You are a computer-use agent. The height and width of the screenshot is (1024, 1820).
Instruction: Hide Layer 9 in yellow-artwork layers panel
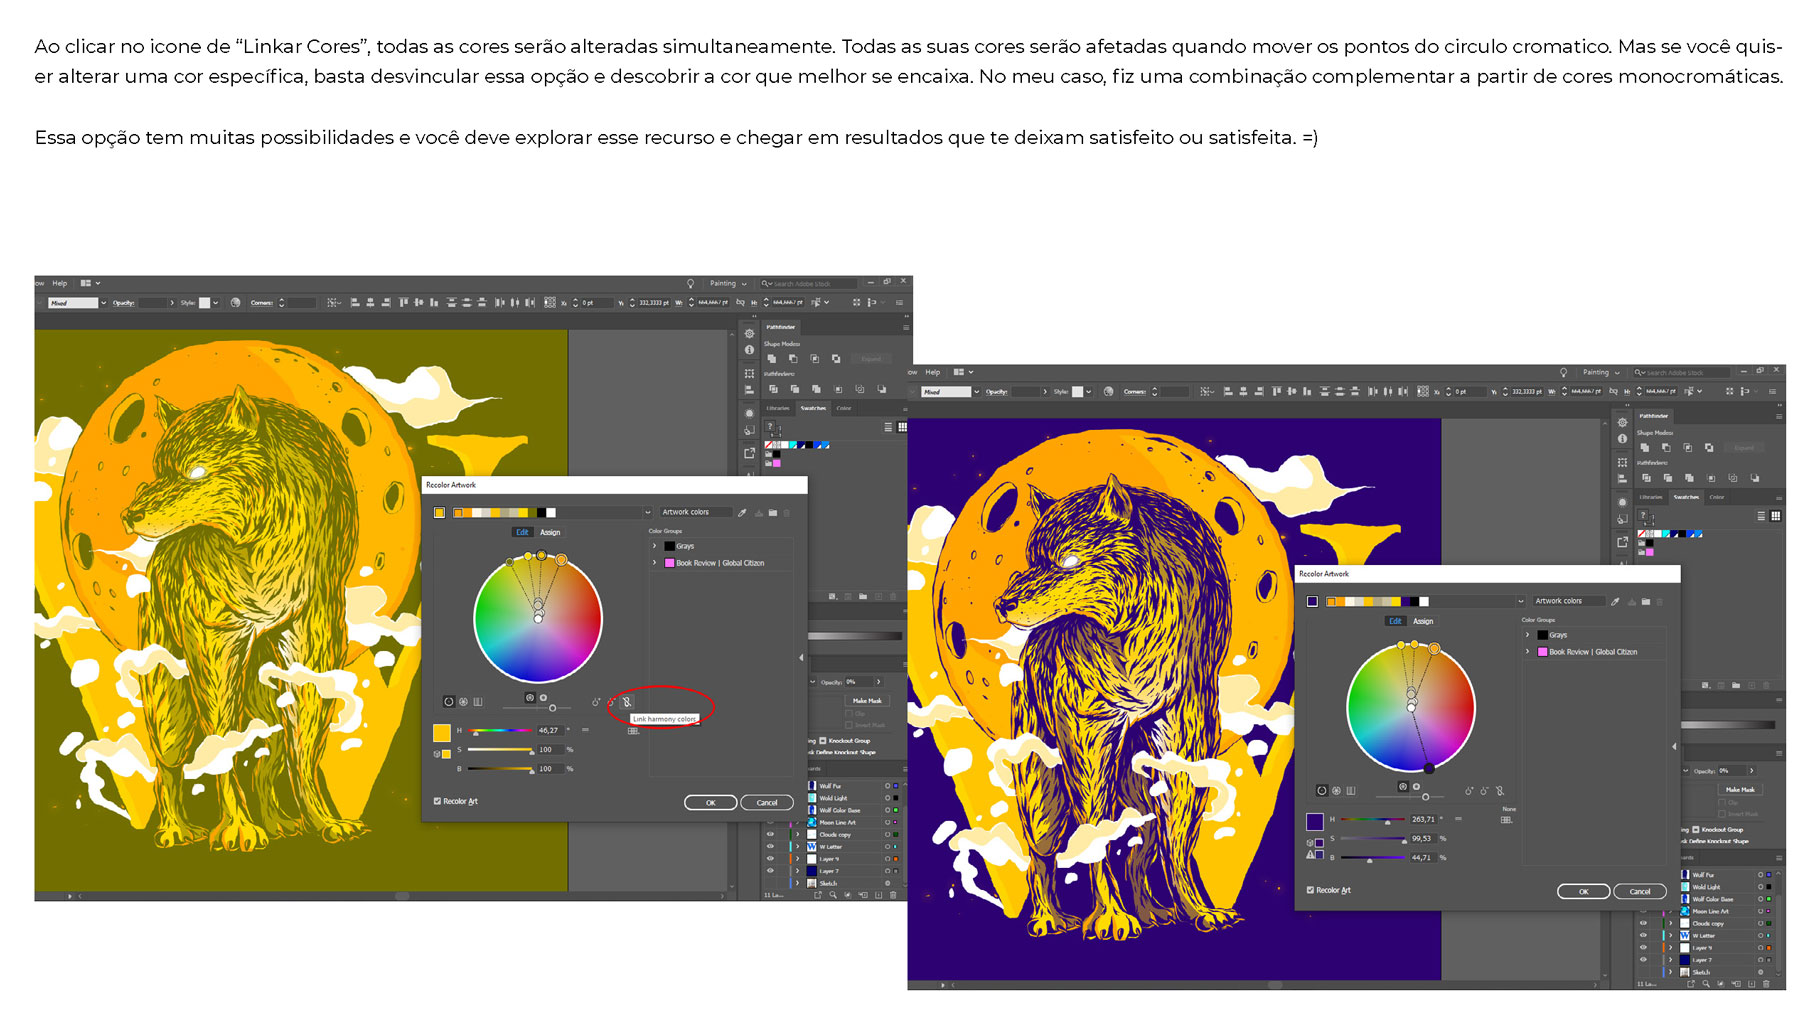[770, 858]
